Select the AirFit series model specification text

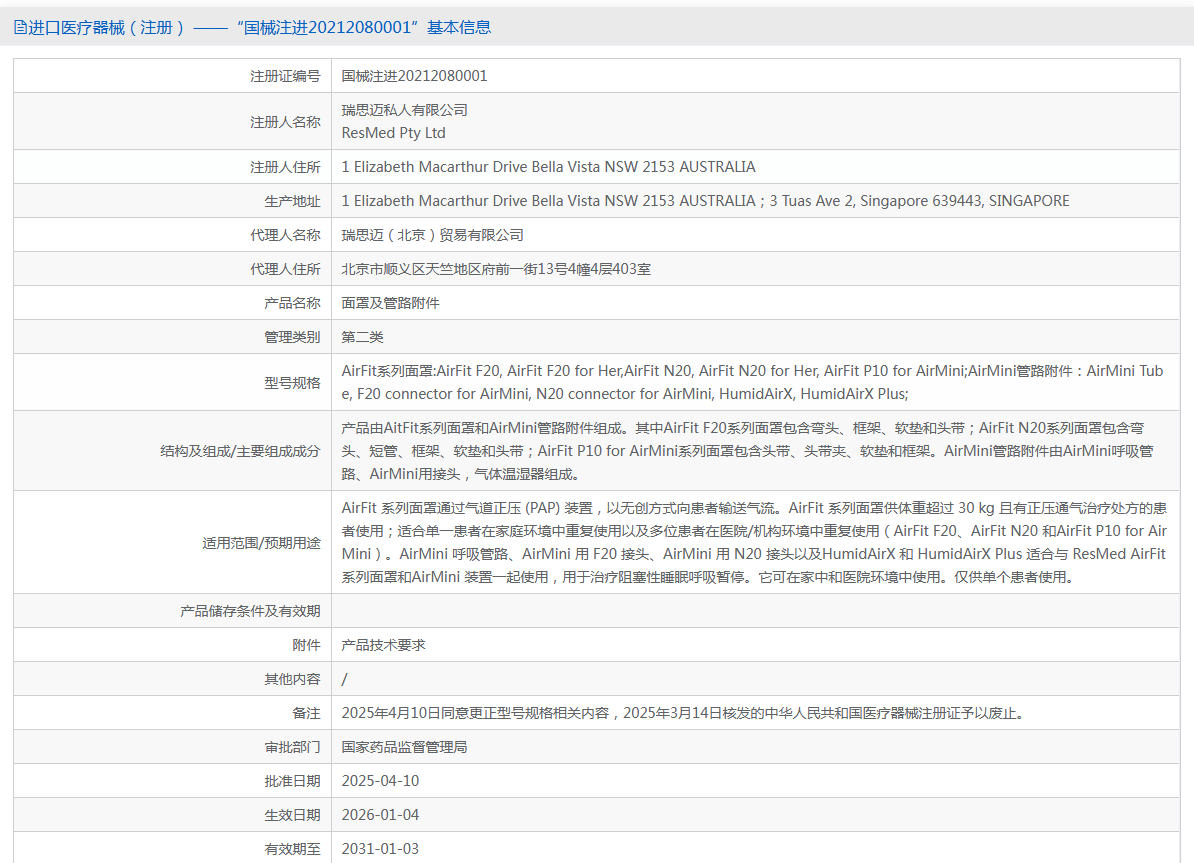tap(752, 382)
